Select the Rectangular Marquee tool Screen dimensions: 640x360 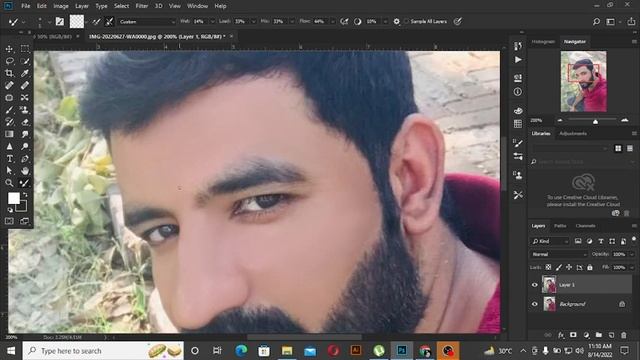pyautogui.click(x=25, y=49)
